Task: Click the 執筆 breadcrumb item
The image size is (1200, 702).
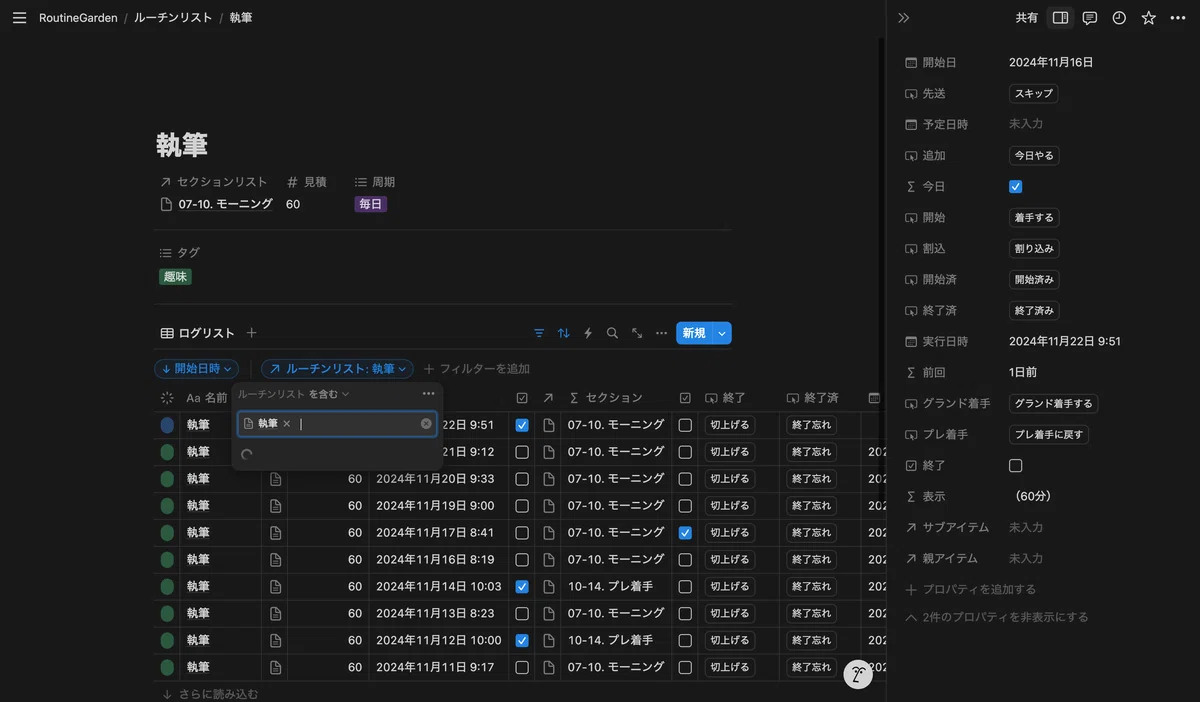Action: tap(240, 18)
